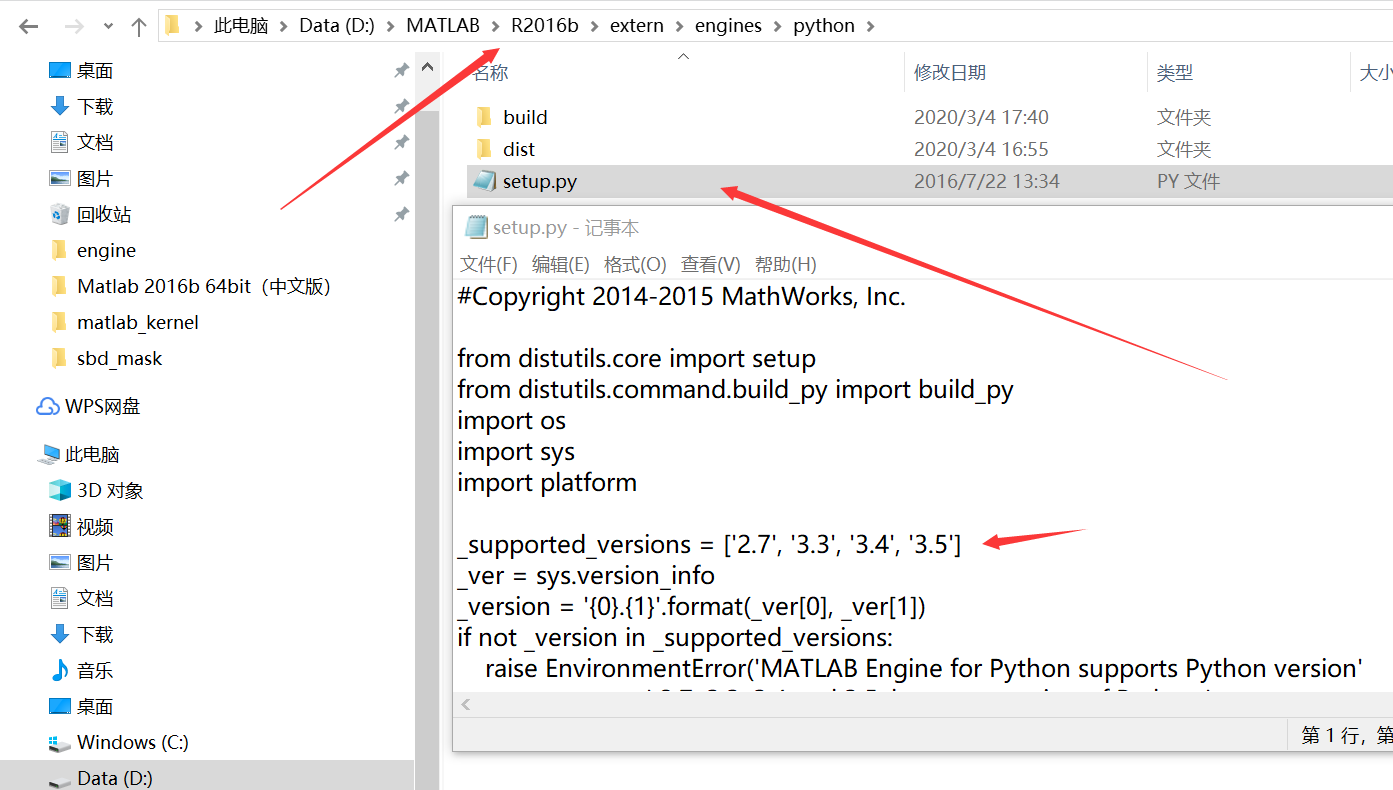
Task: Open the 文件(F) menu in Notepad
Action: (x=489, y=264)
